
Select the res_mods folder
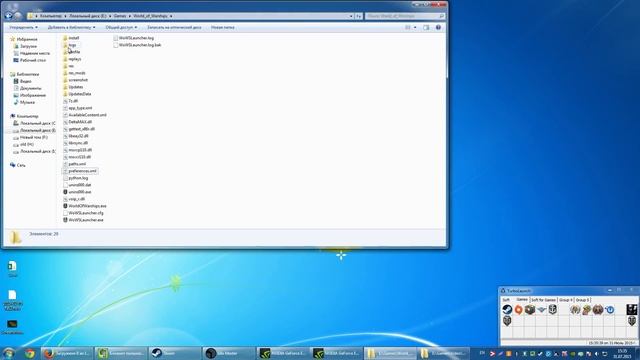click(x=74, y=73)
